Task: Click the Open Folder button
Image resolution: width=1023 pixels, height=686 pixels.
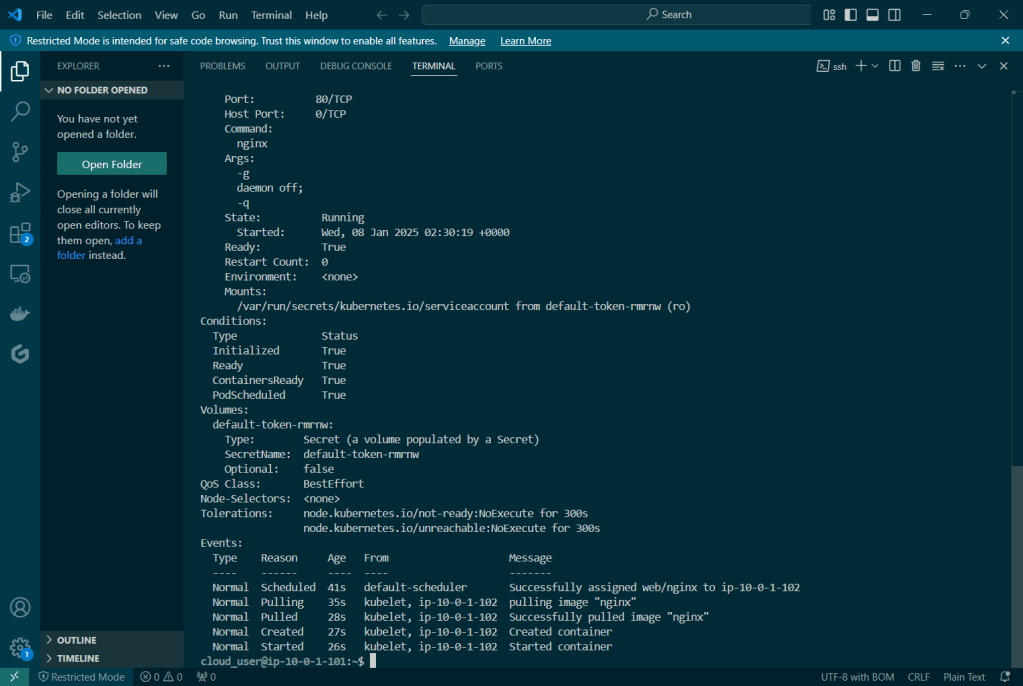Action: pos(112,164)
